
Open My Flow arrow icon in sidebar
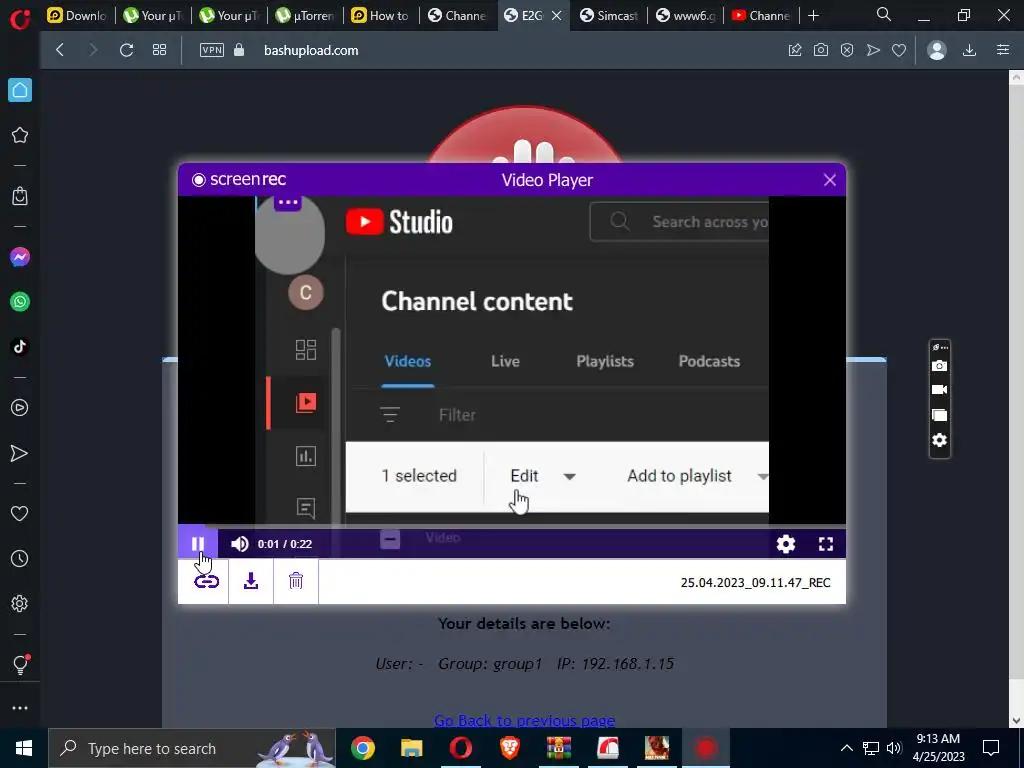pos(20,453)
